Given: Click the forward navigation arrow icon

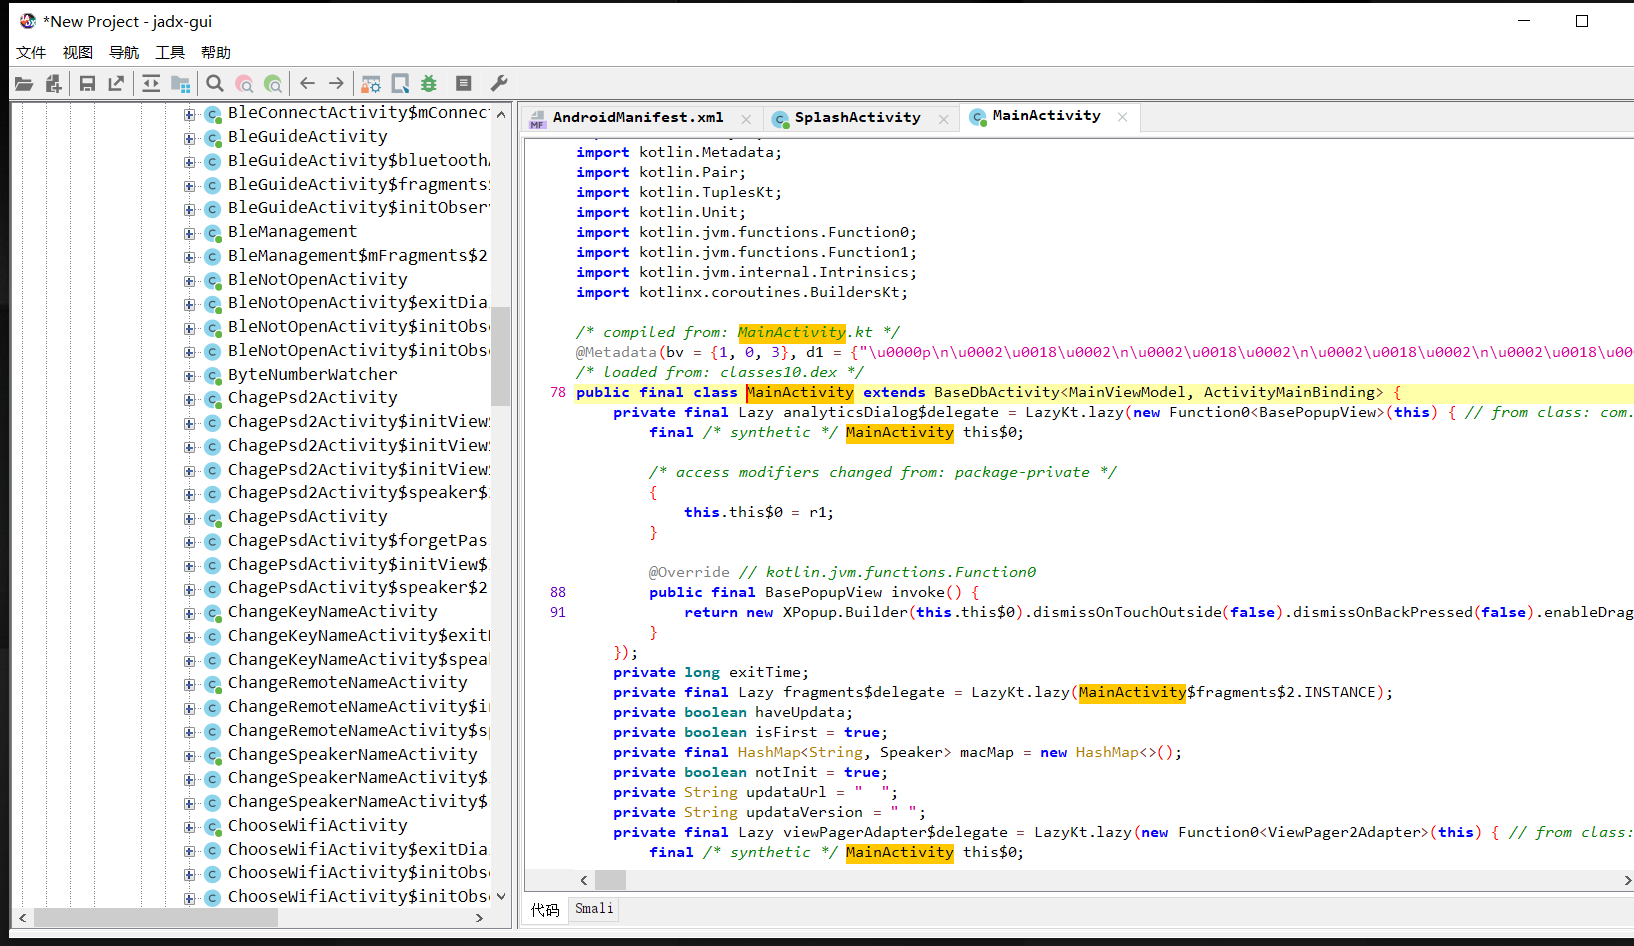Looking at the screenshot, I should tap(335, 83).
